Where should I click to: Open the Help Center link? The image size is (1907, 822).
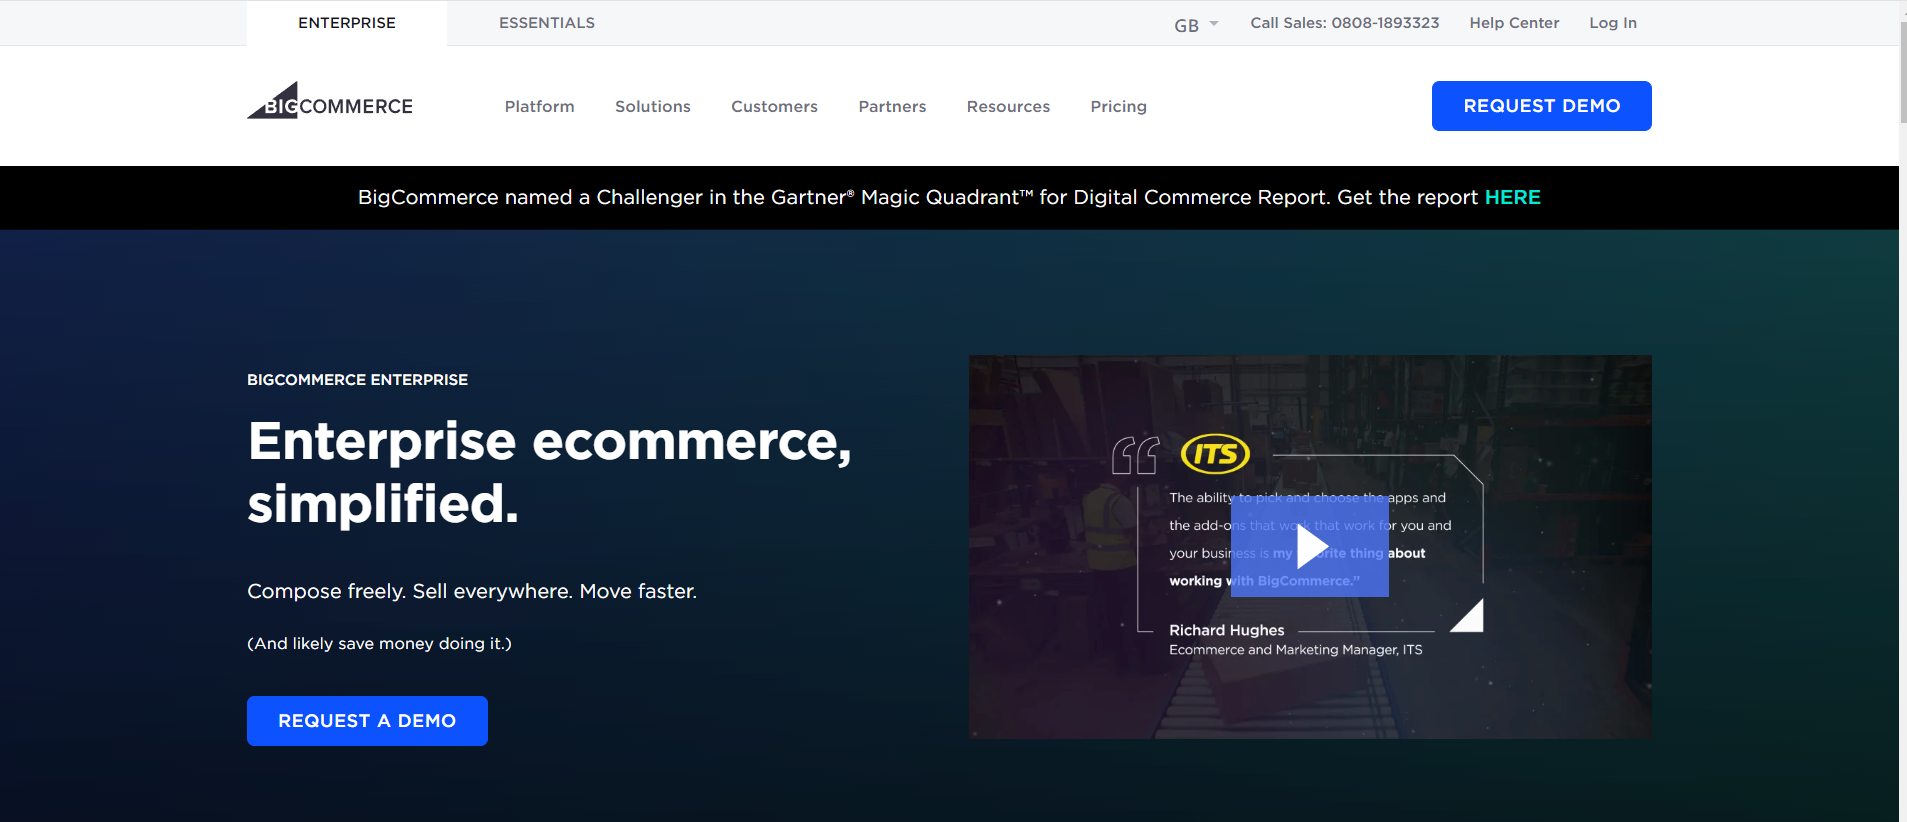pos(1514,23)
